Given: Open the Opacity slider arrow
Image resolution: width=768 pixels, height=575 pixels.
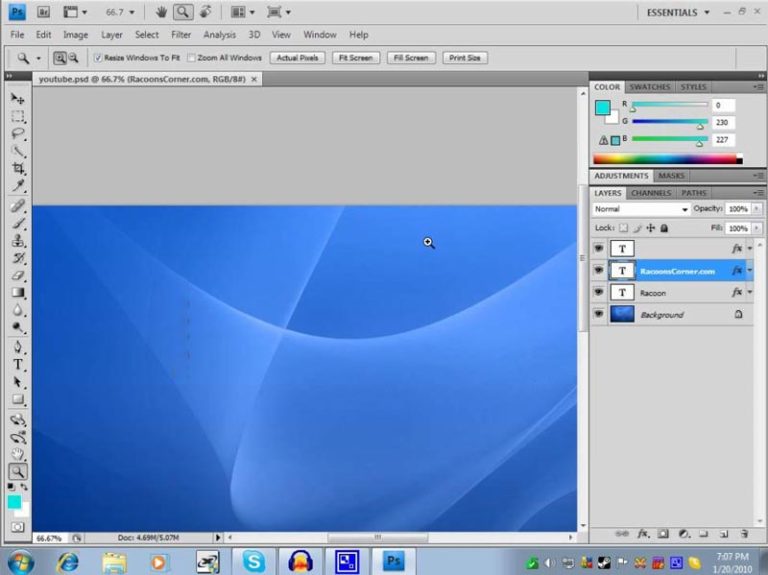Looking at the screenshot, I should (756, 209).
